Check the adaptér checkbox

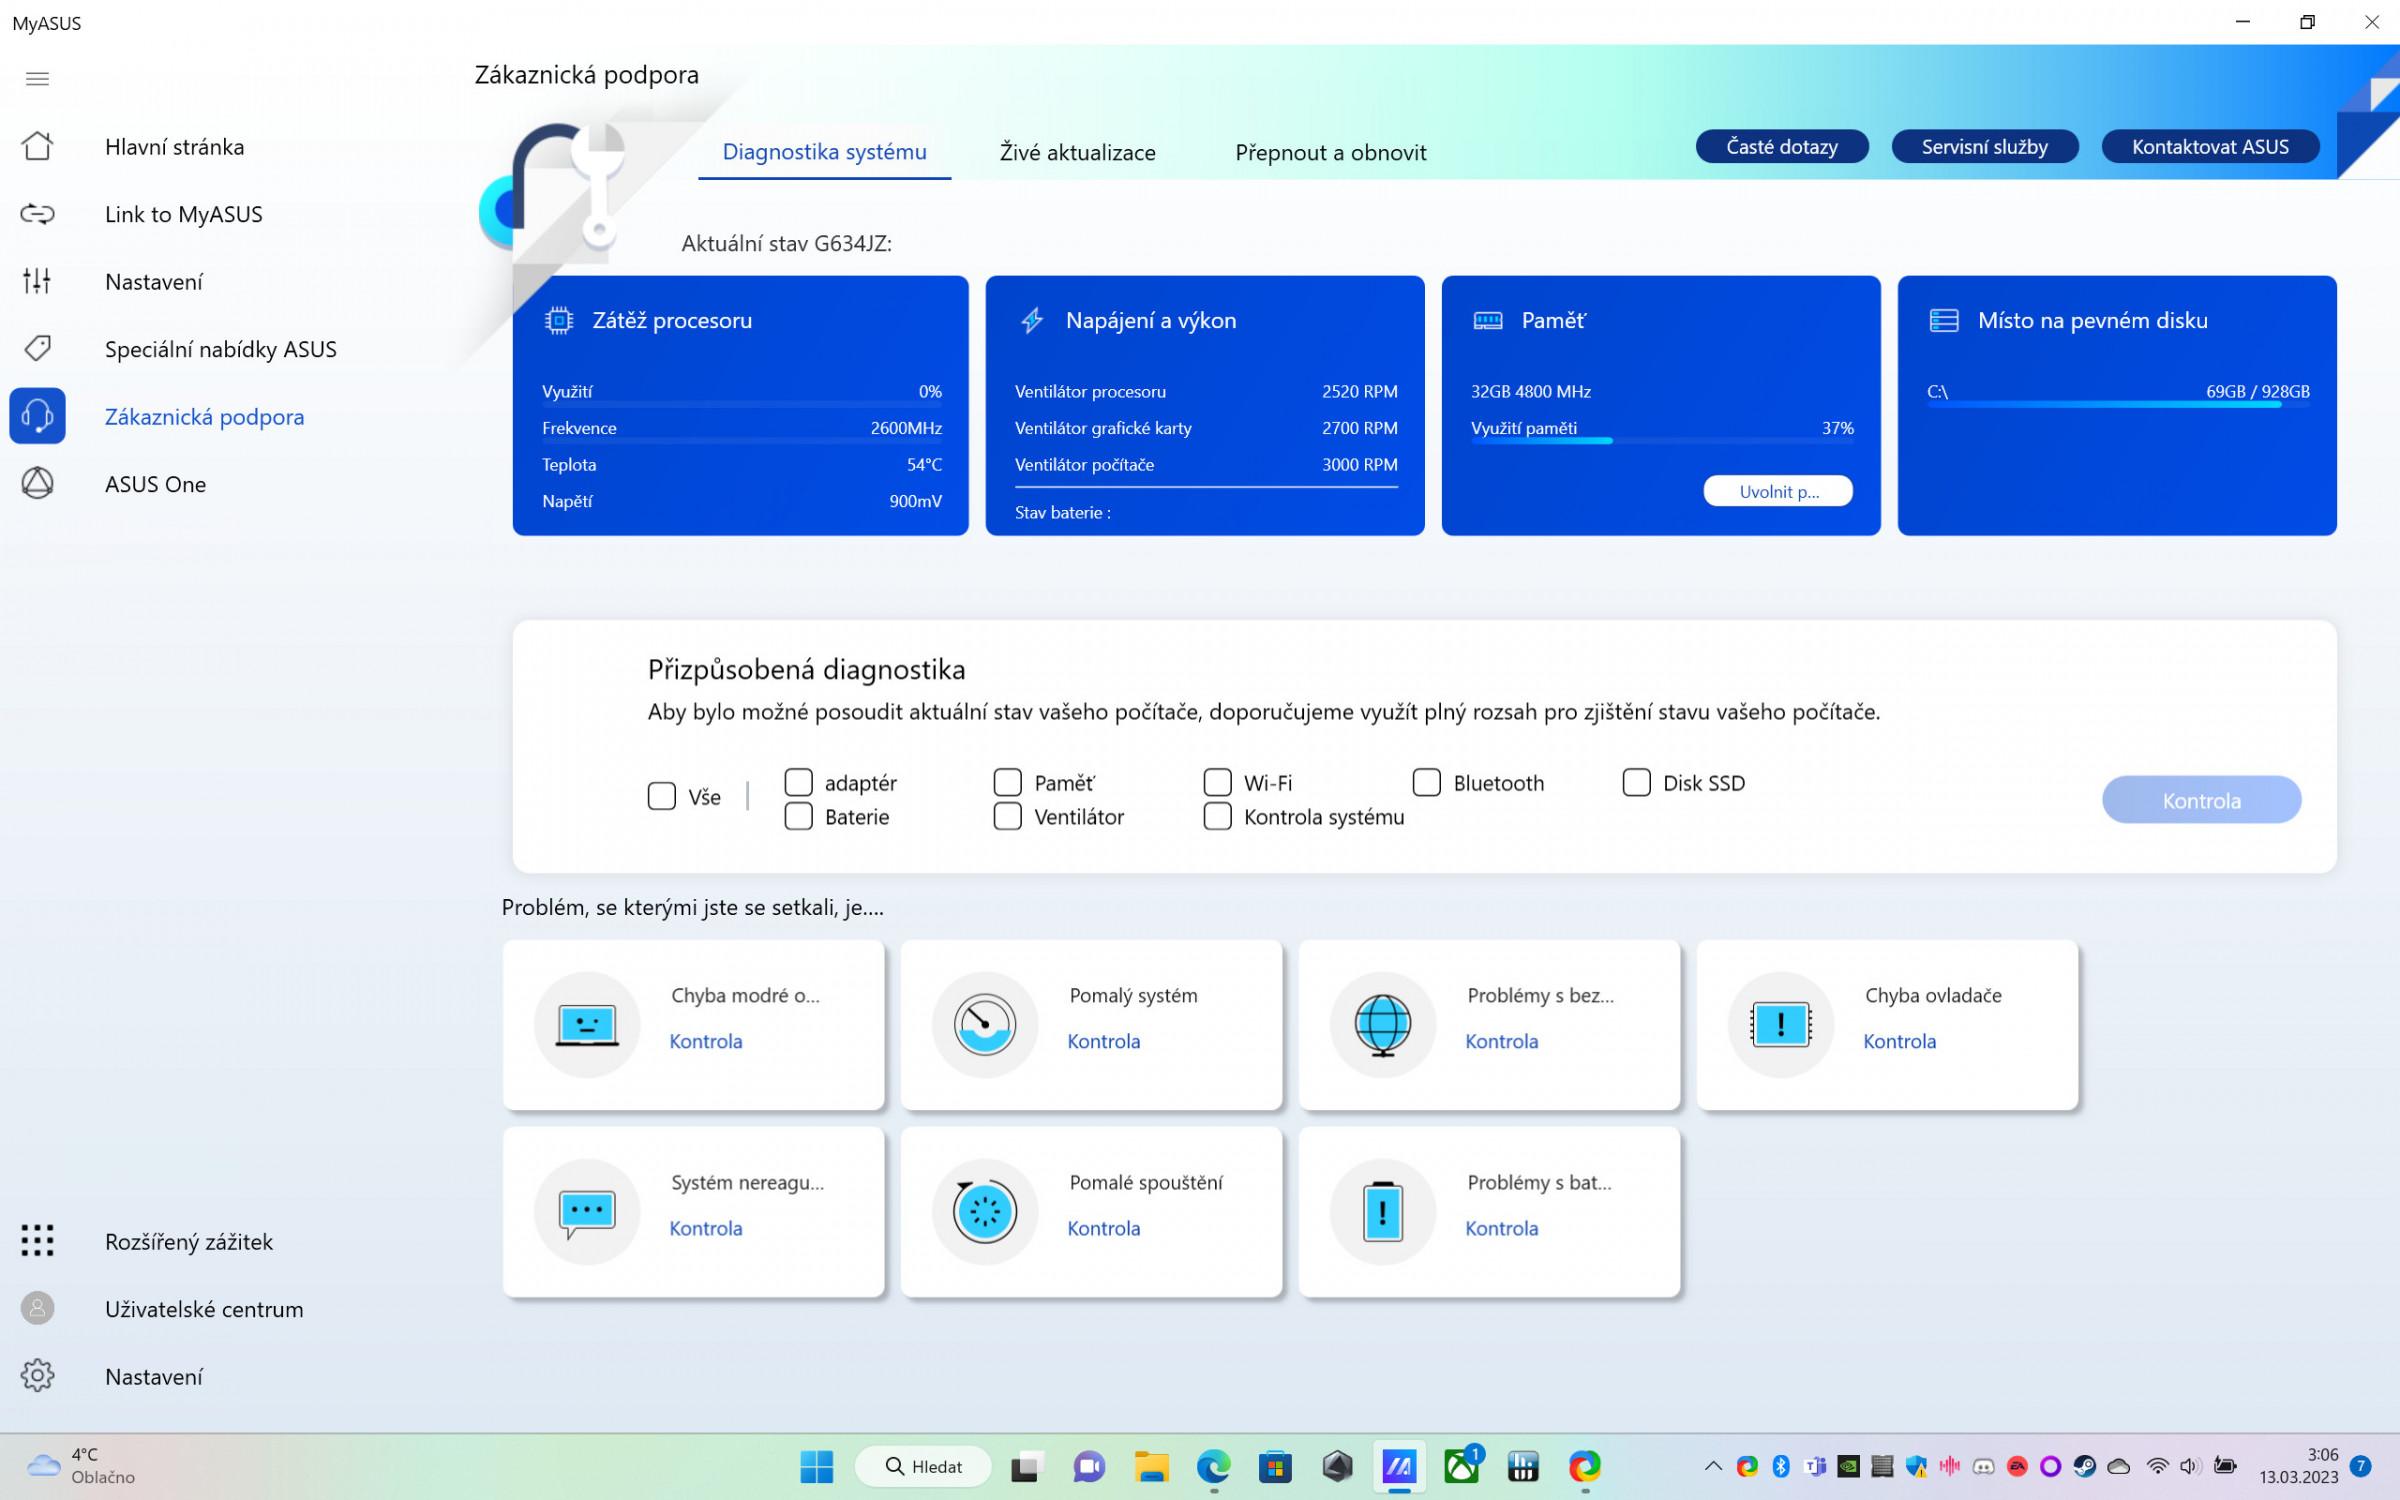click(798, 782)
